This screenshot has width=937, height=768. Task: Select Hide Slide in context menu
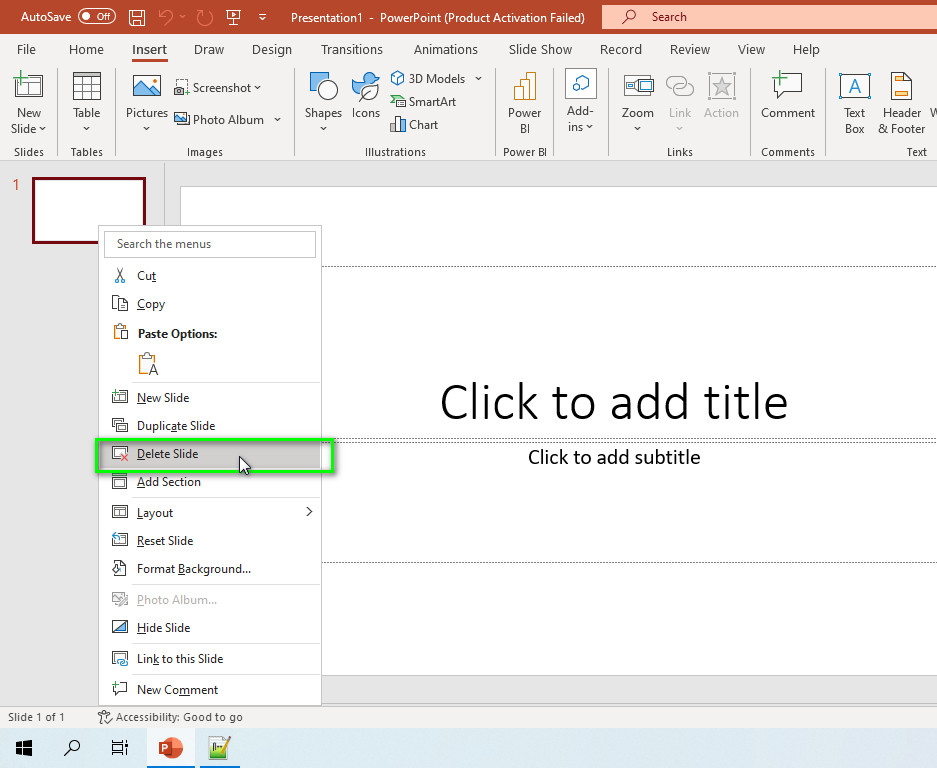point(210,628)
